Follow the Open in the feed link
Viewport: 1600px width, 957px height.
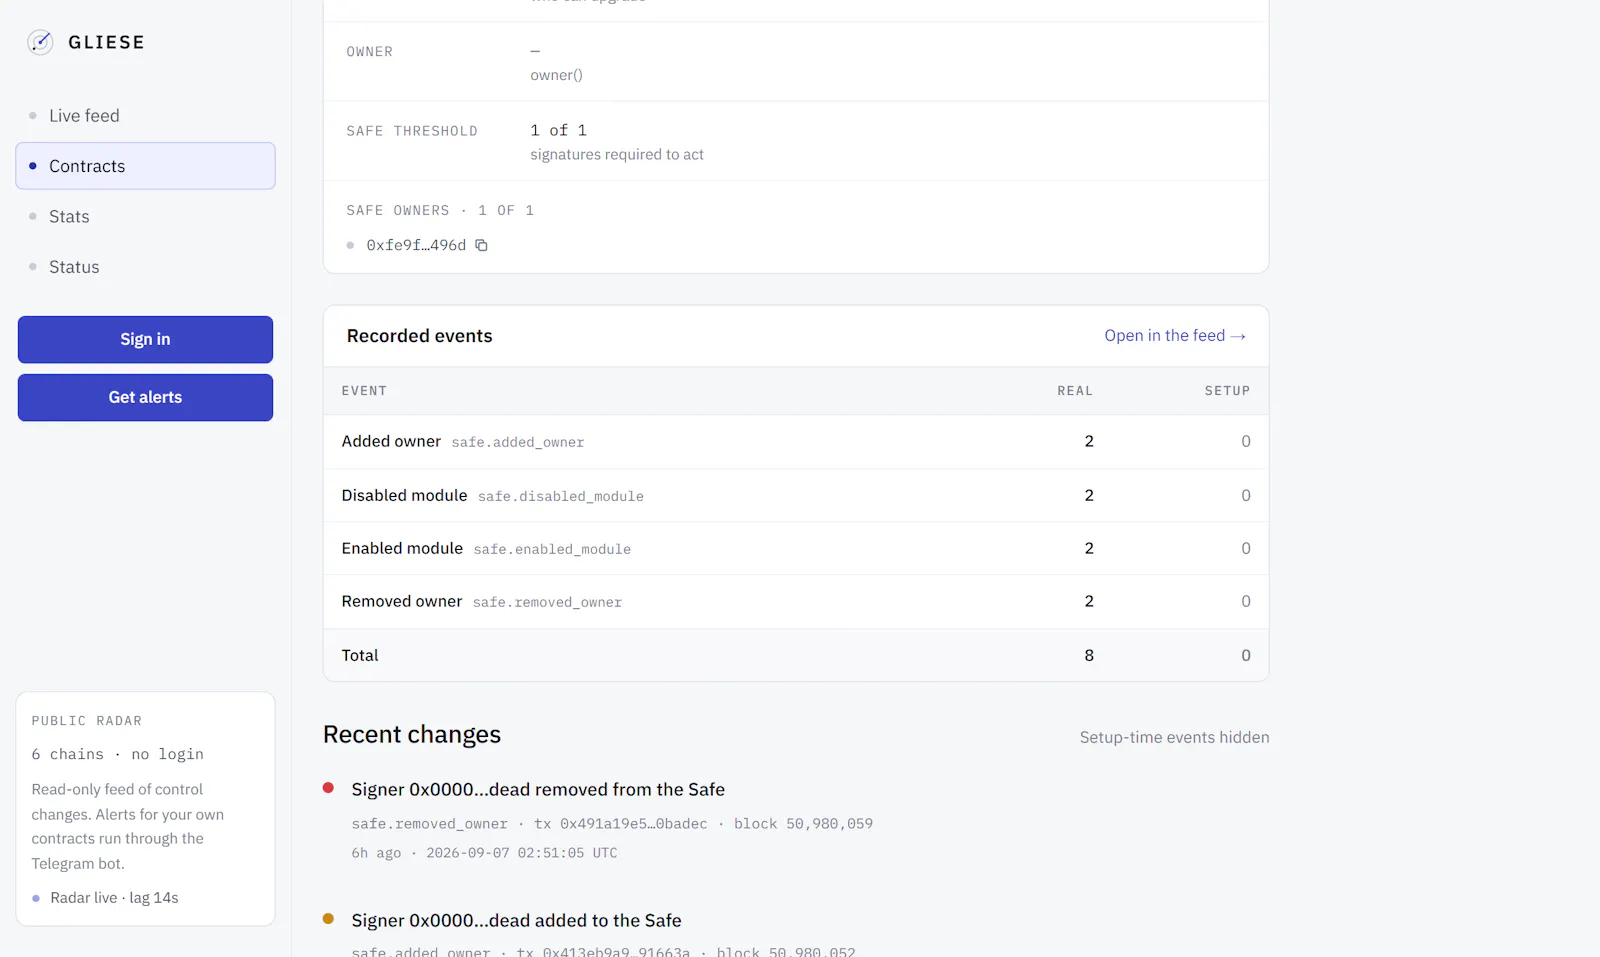(1175, 336)
